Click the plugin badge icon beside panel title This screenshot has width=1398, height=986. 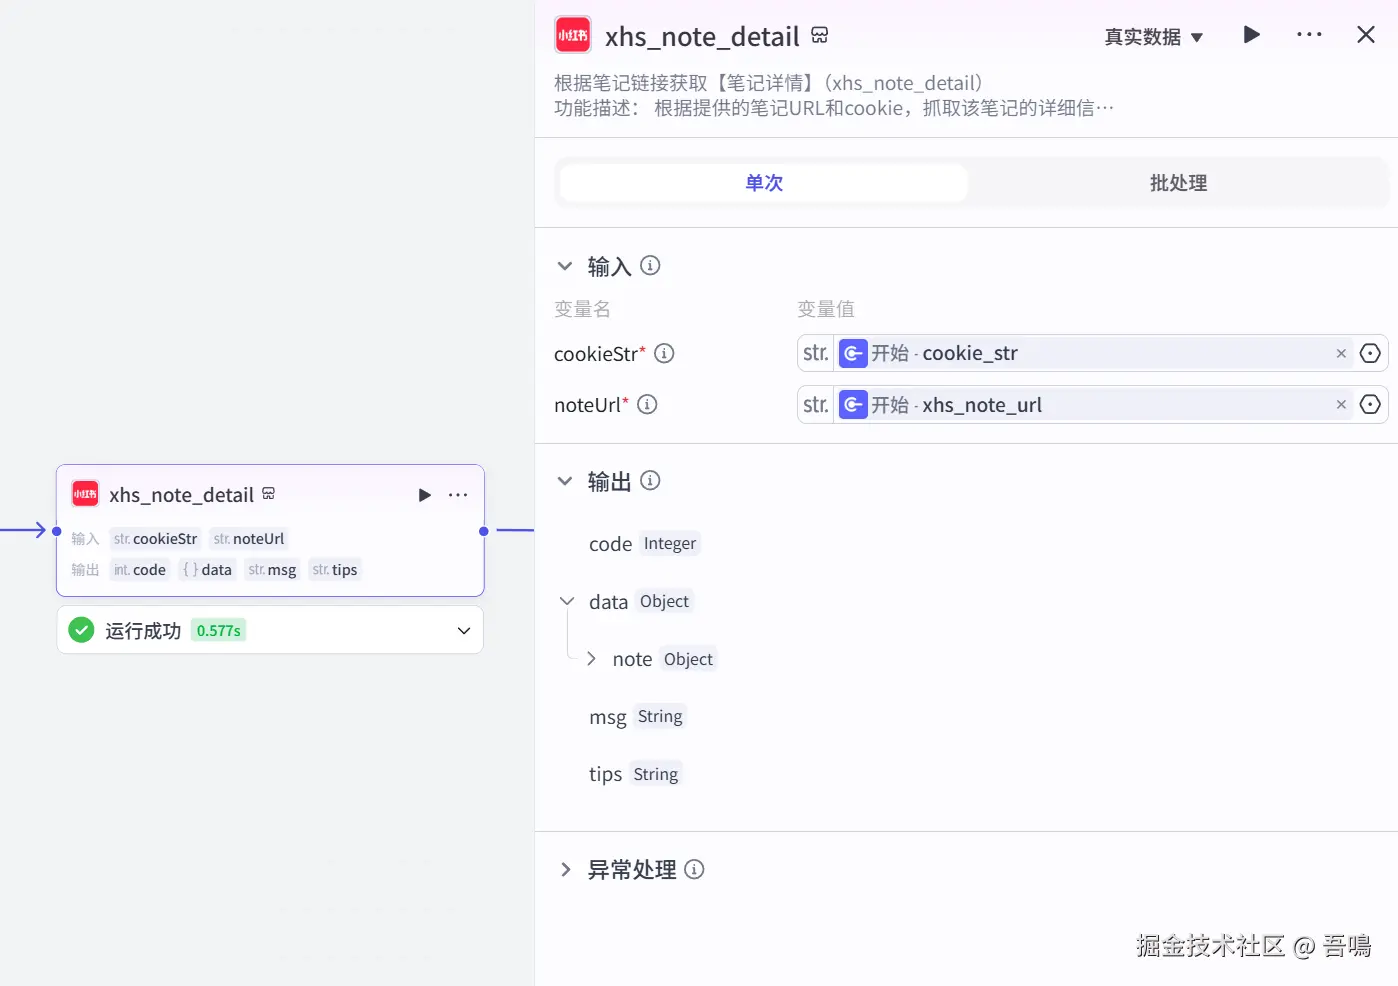(x=820, y=35)
